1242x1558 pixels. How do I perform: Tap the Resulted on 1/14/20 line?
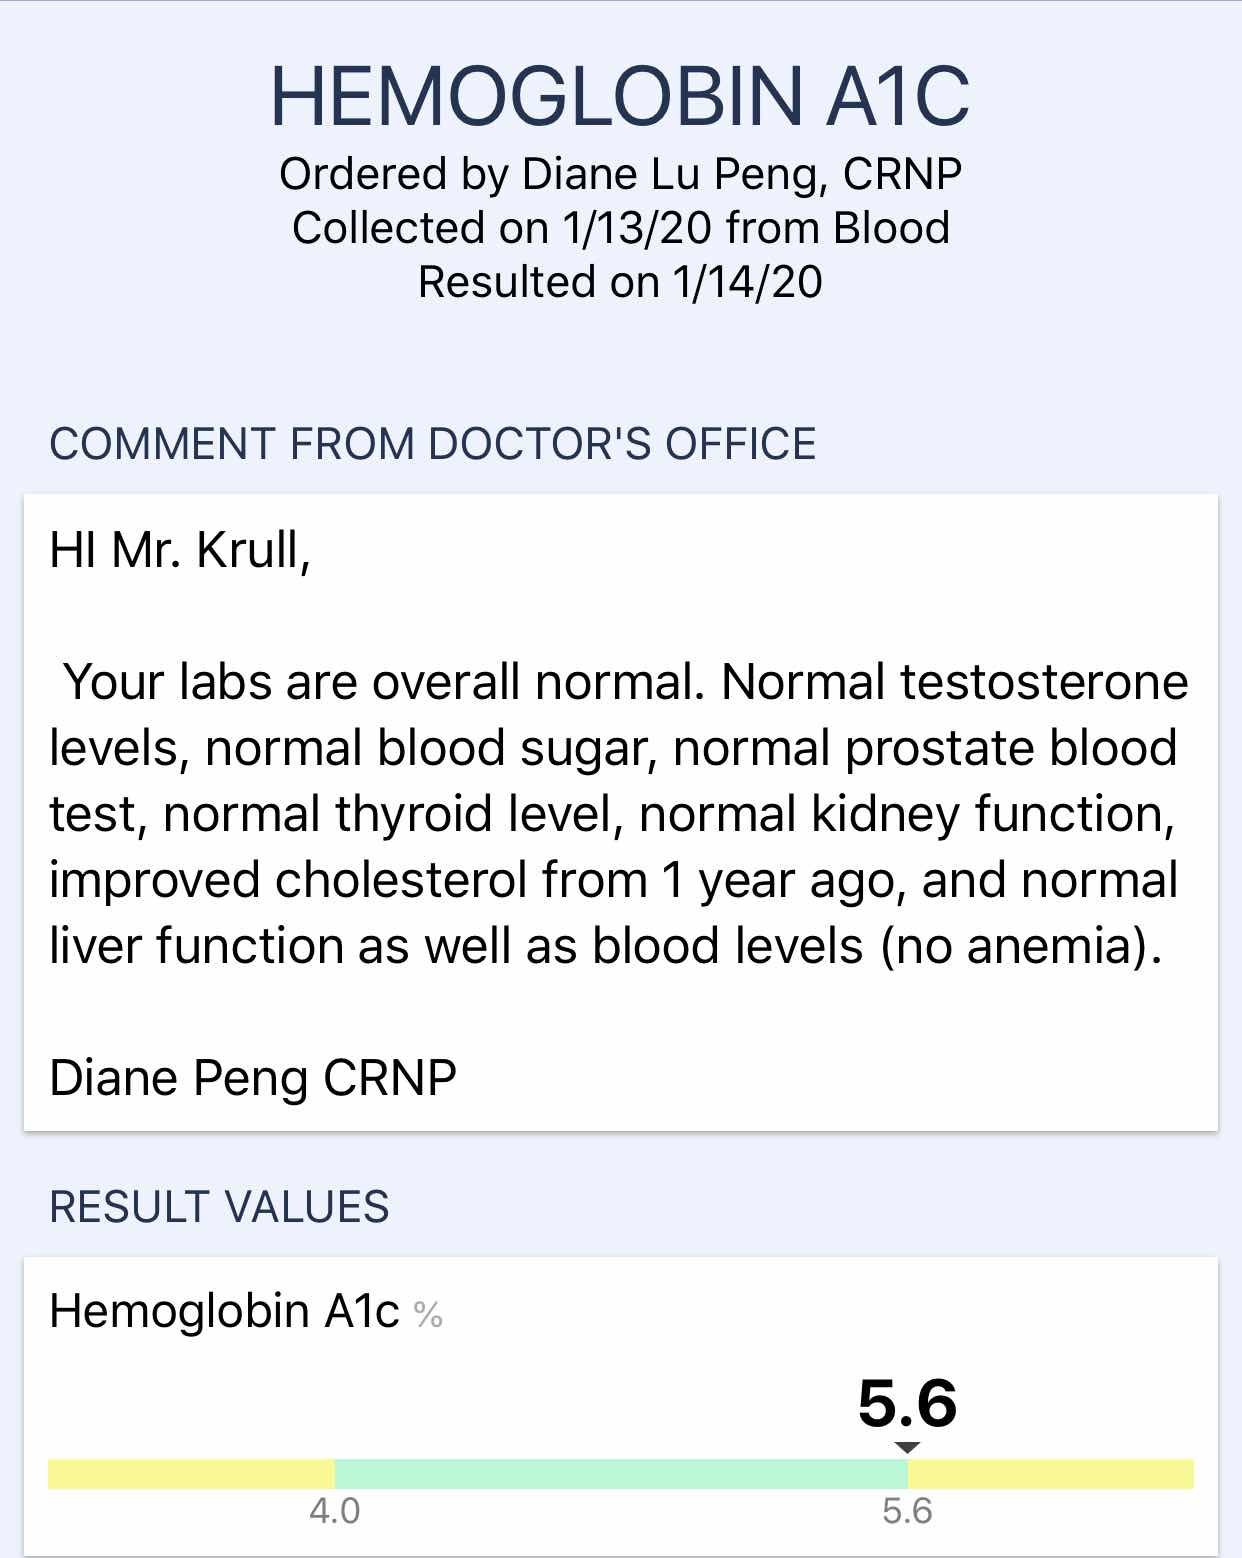pos(620,282)
